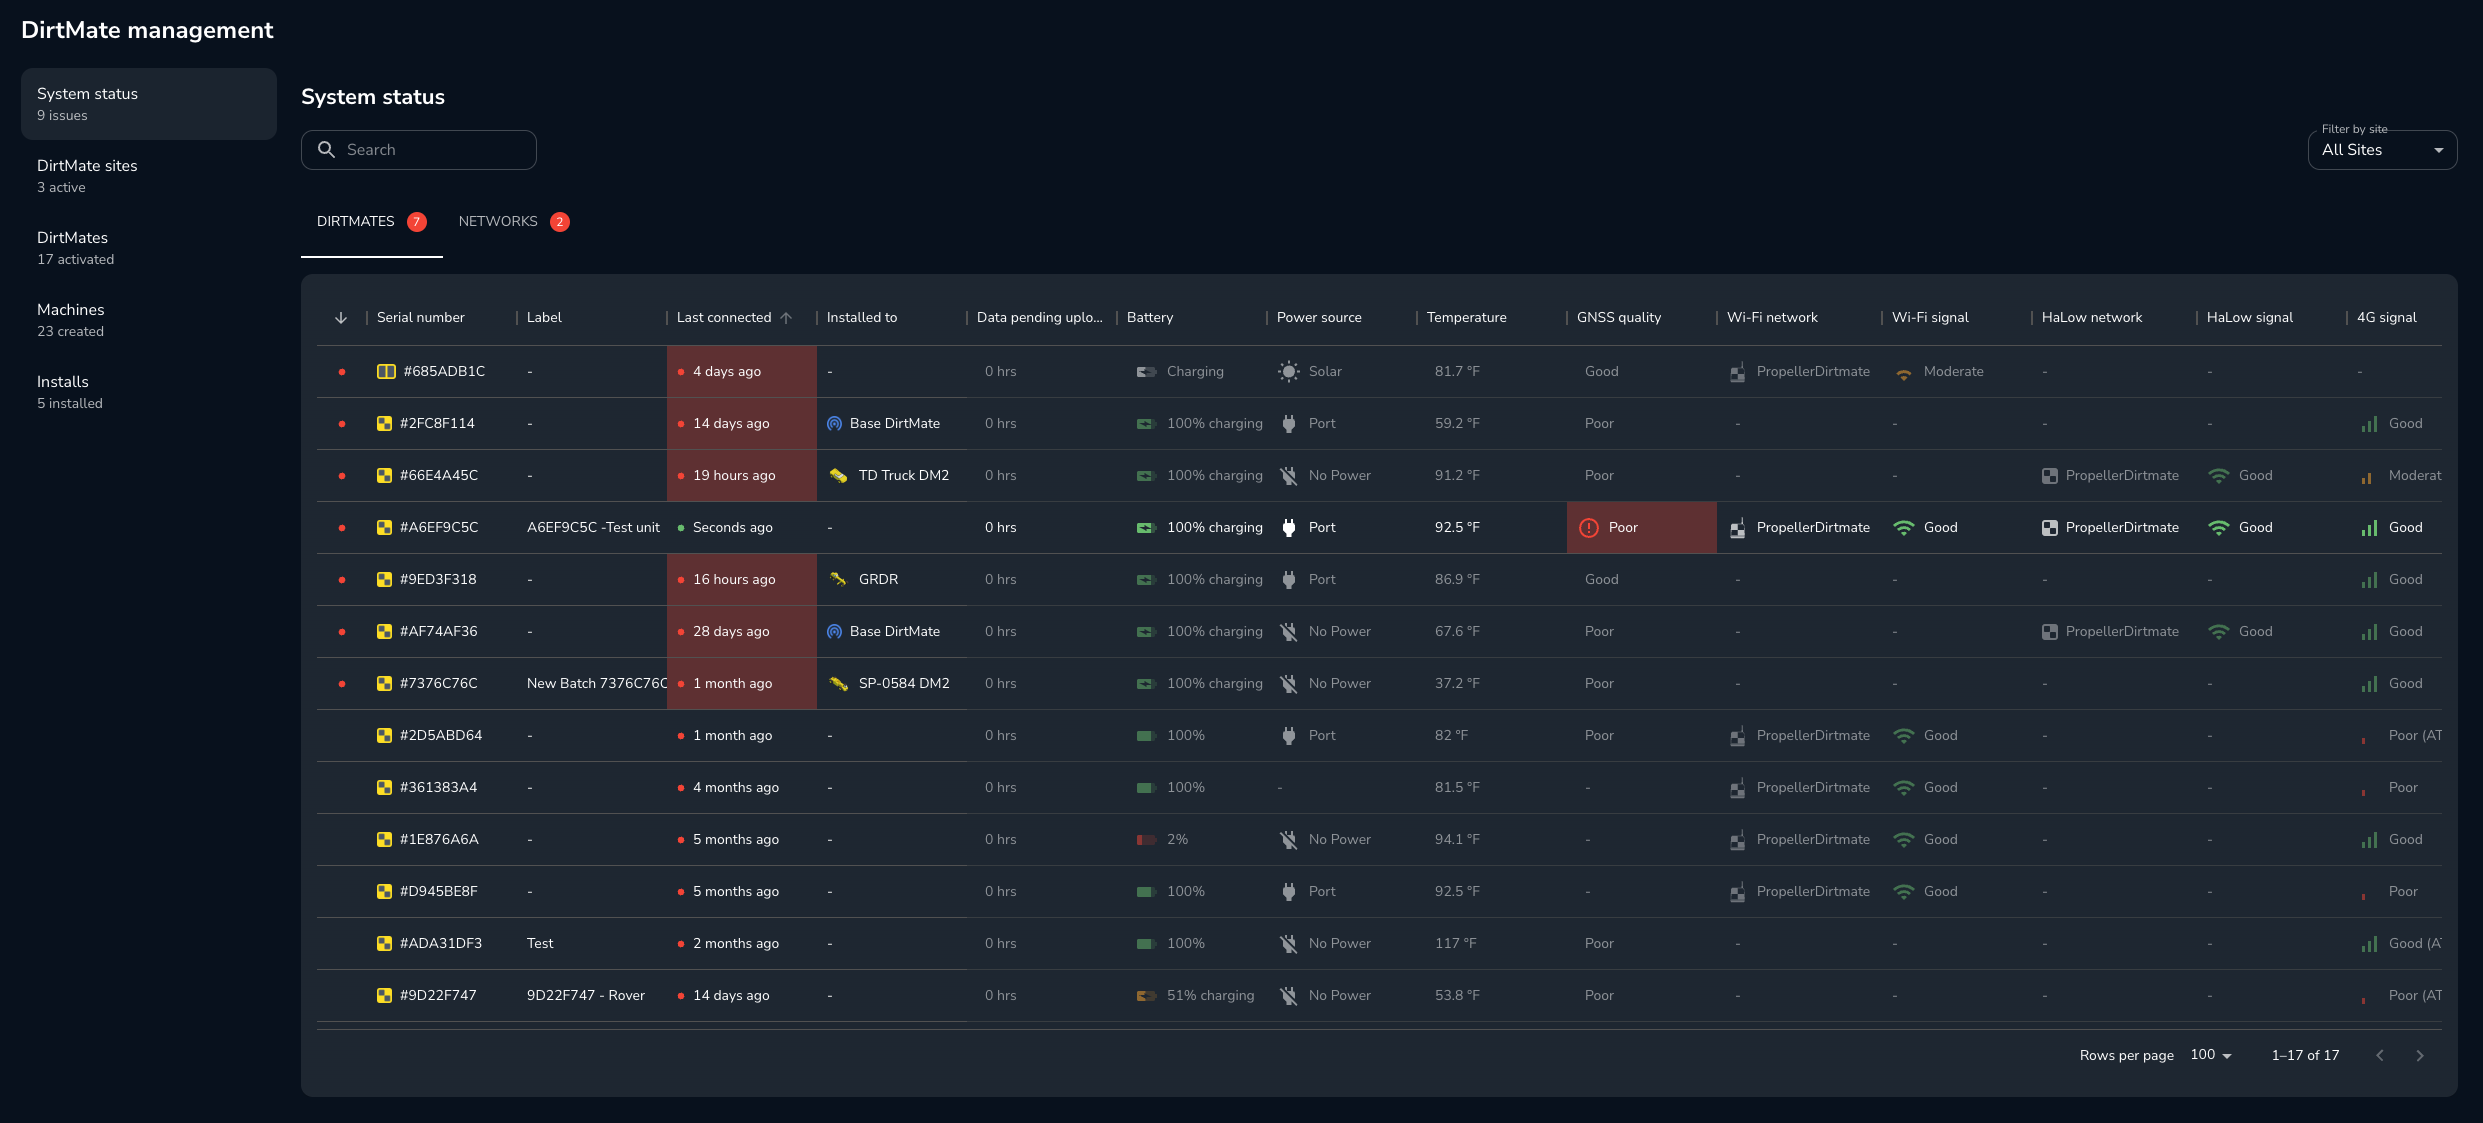Go to the previous page of results
The image size is (2483, 1123).
pyautogui.click(x=2380, y=1056)
